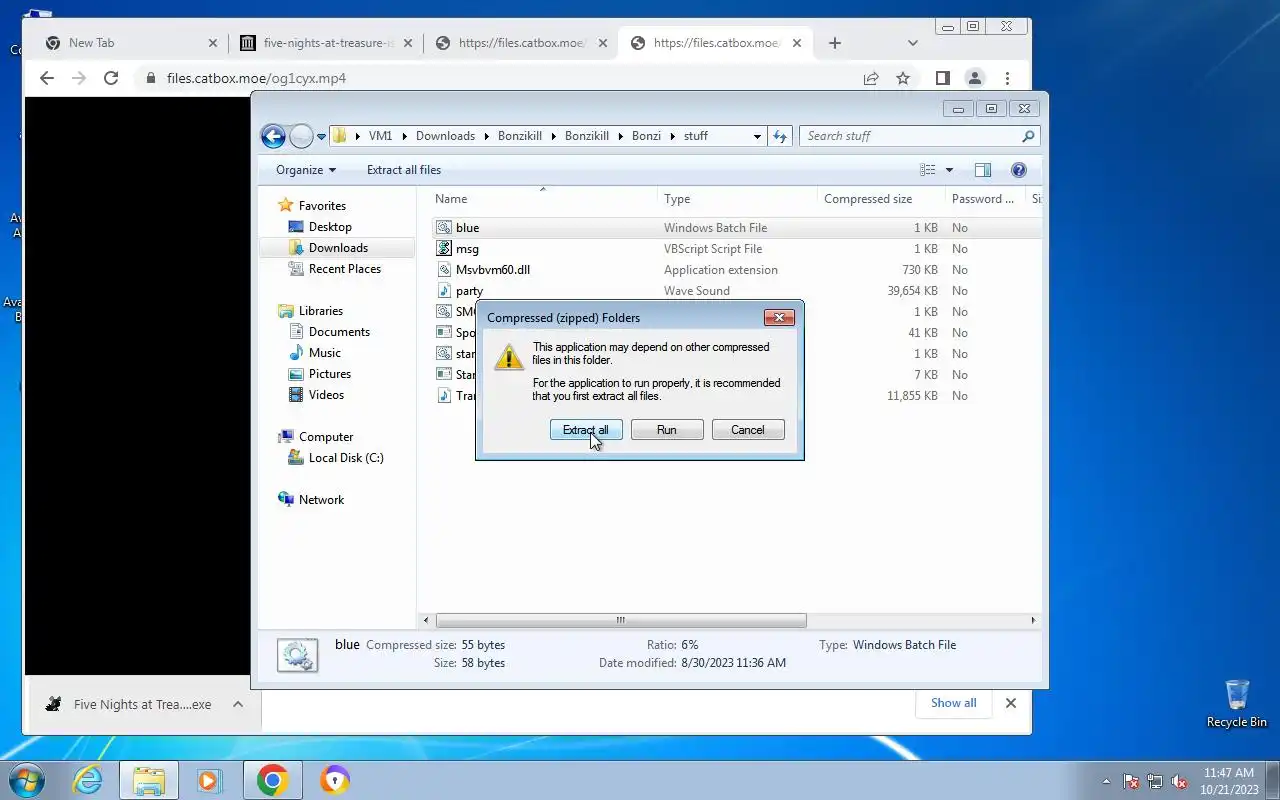Click the Run button in the dialog
The width and height of the screenshot is (1280, 800).
coord(667,430)
